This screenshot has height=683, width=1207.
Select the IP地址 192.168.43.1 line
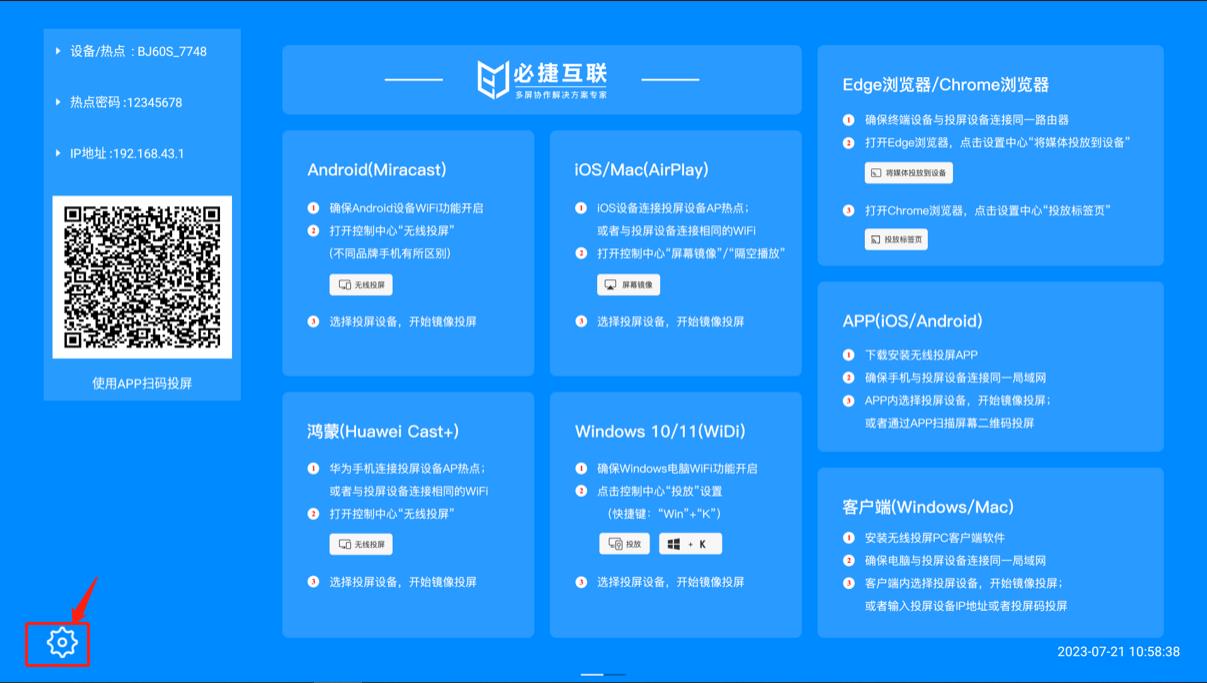120,153
